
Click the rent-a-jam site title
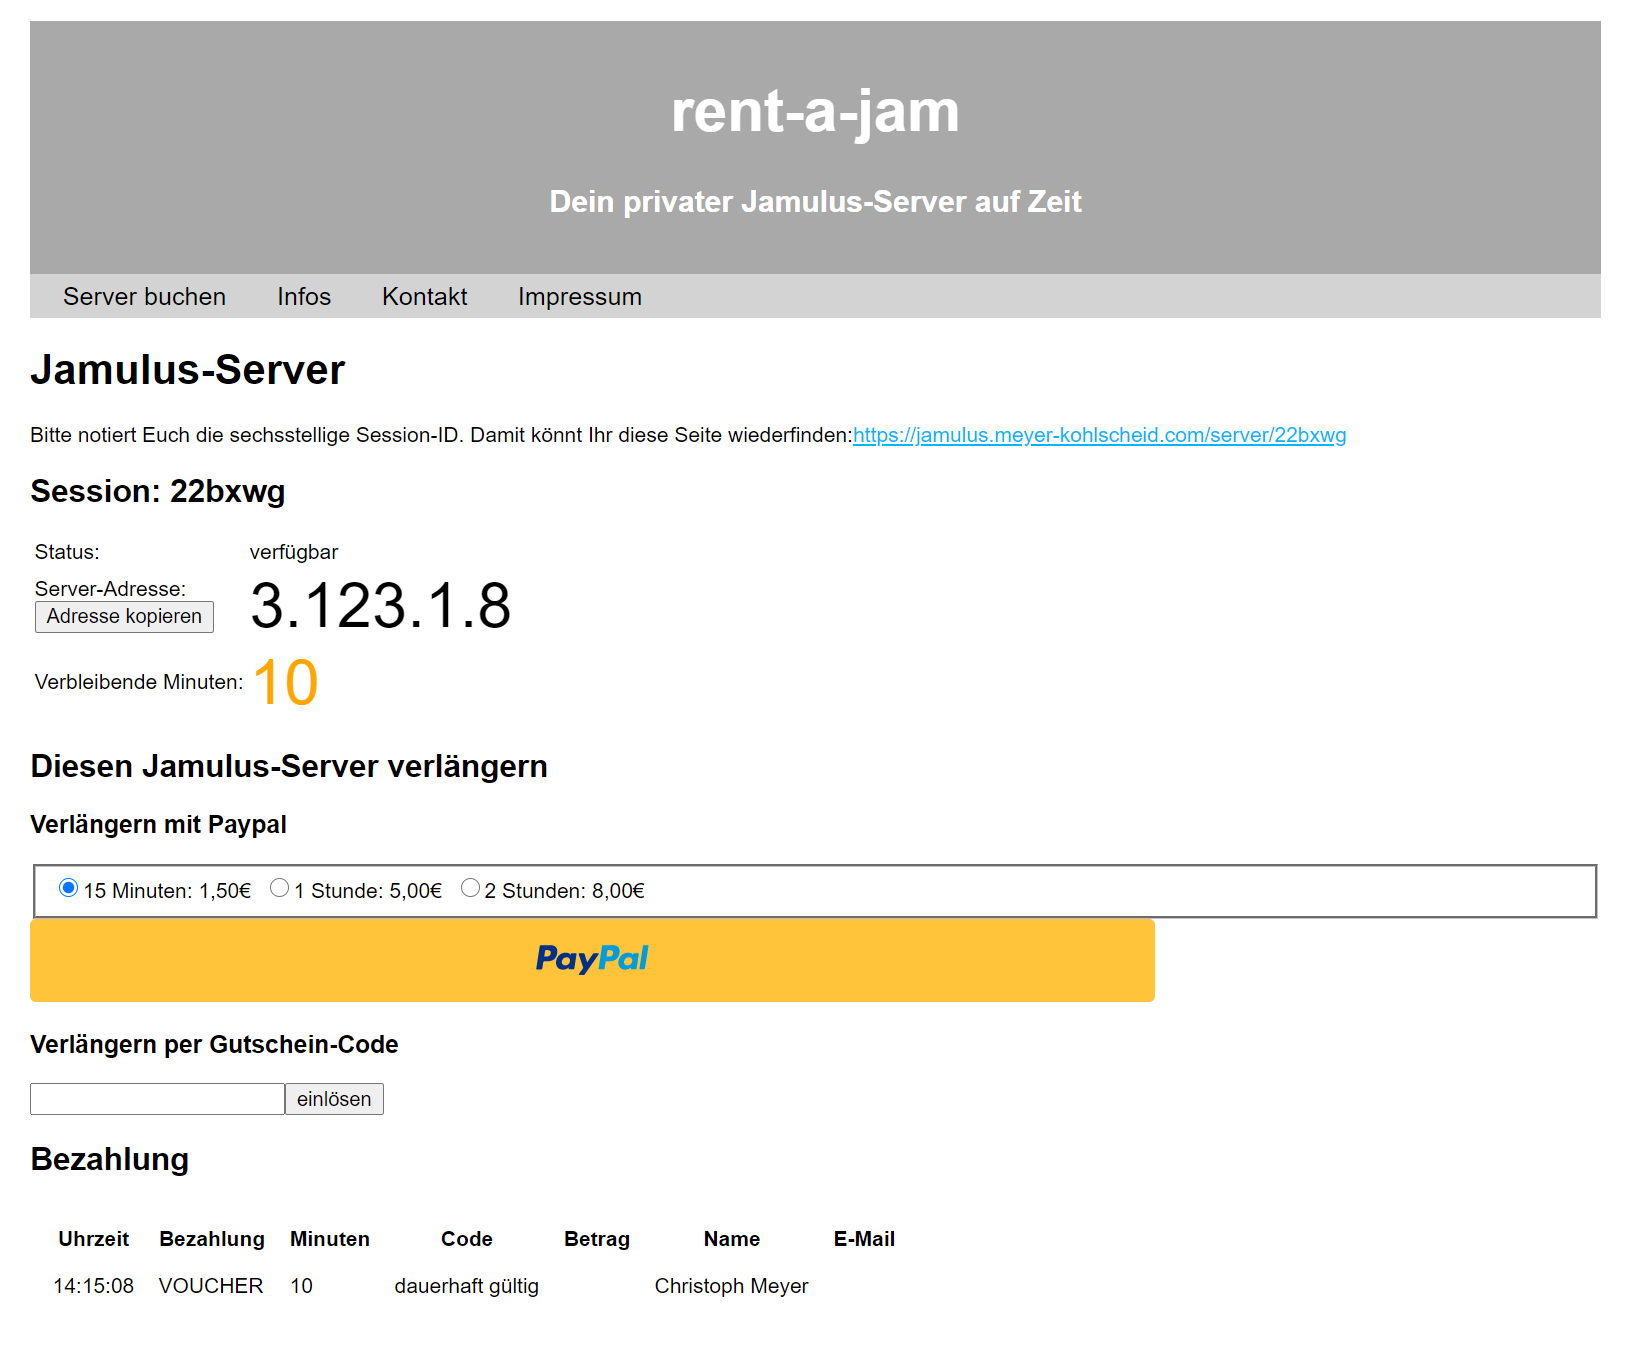pos(814,111)
